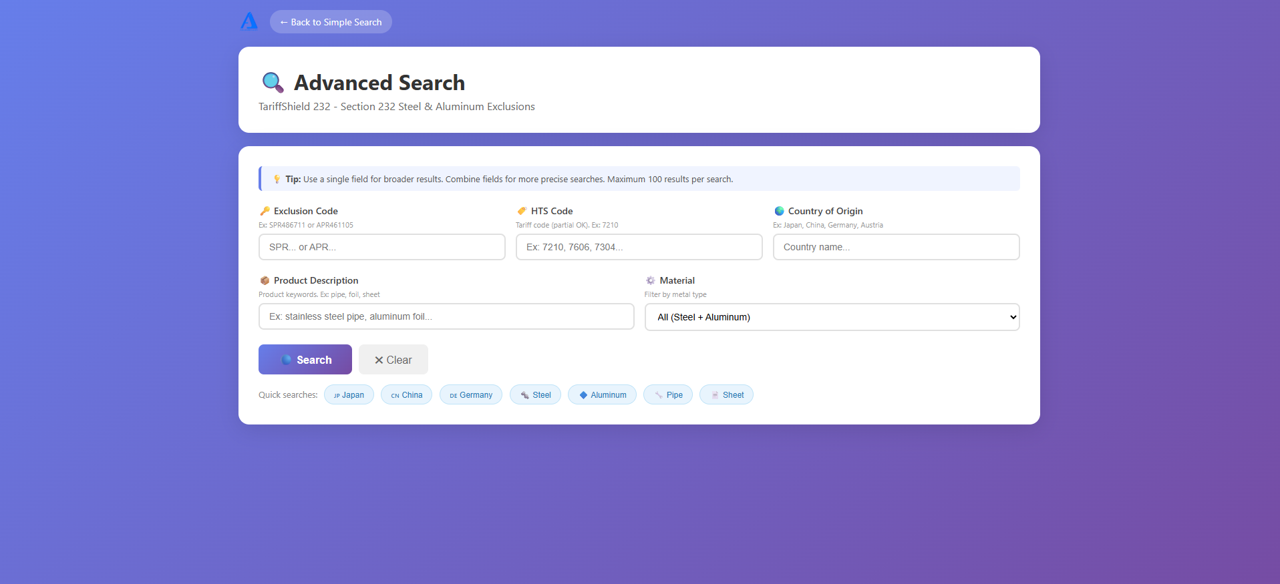Click the tag icon next to HTS Code
This screenshot has height=584, width=1280.
coord(521,211)
